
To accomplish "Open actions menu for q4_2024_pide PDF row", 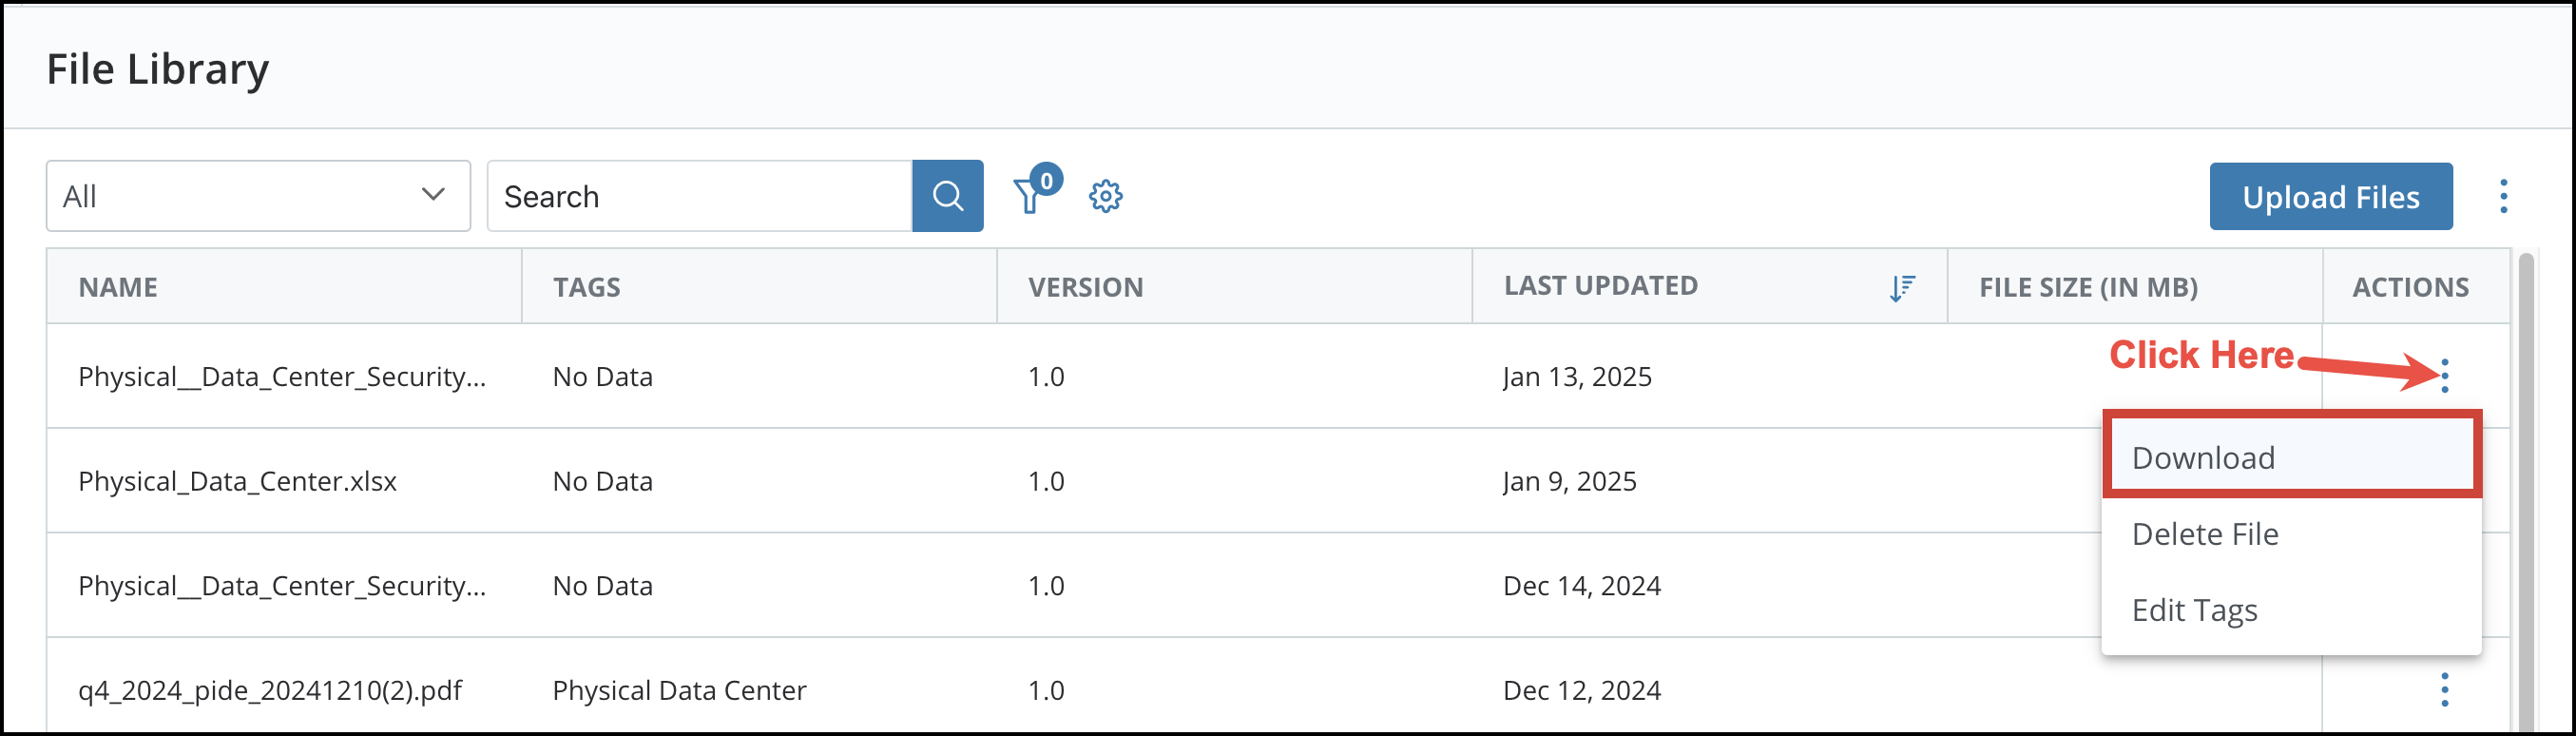I will tap(2445, 690).
